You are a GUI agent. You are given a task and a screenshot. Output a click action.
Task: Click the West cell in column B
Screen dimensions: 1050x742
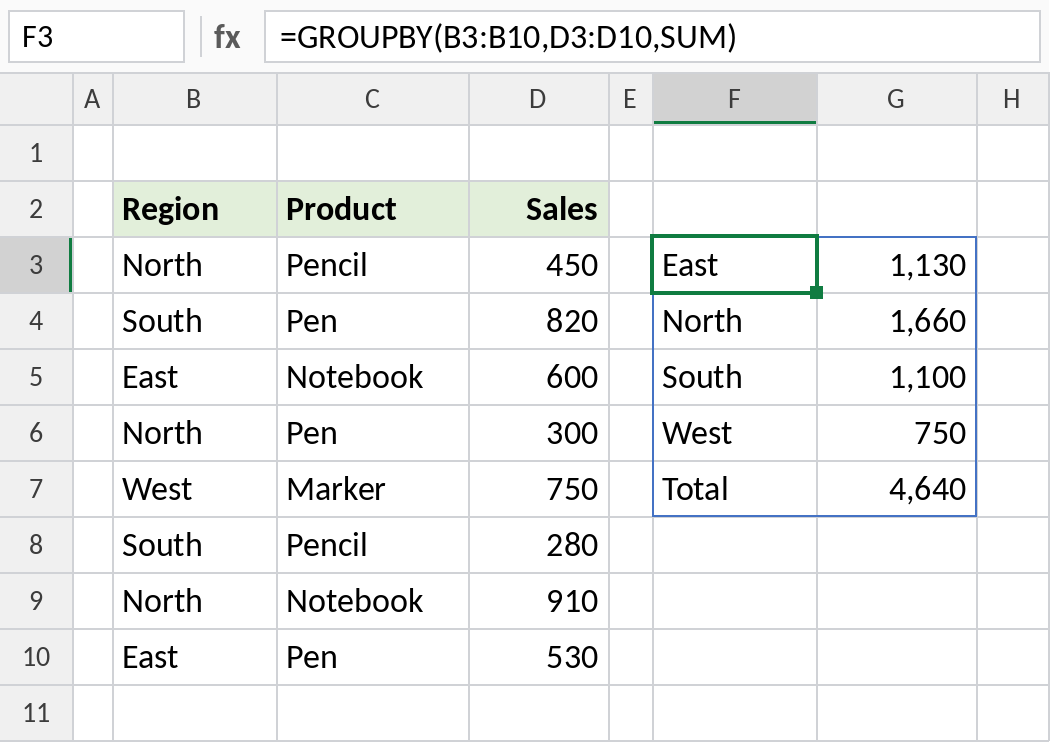click(195, 489)
